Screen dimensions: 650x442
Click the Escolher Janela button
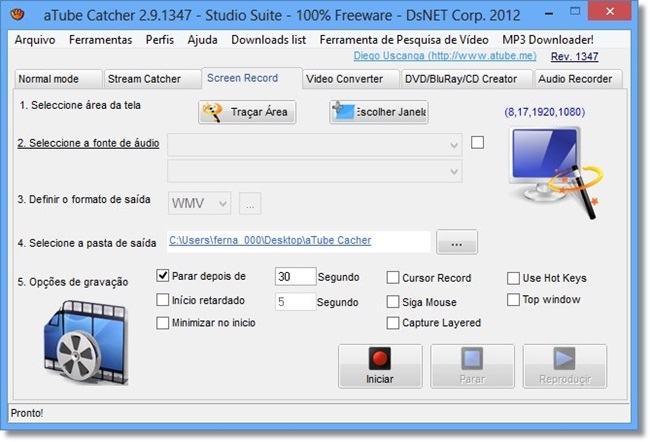379,112
